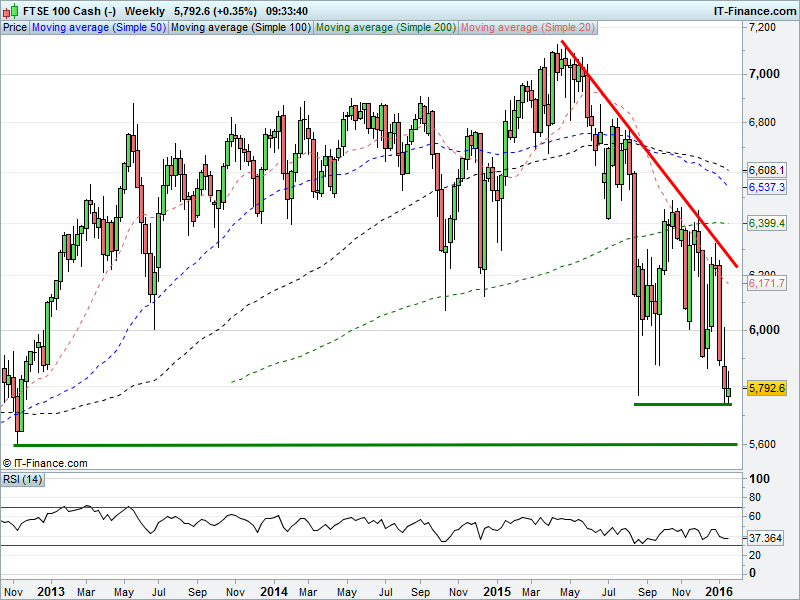Click the 6,000 price axis label
Image resolution: width=800 pixels, height=600 pixels.
coord(764,330)
